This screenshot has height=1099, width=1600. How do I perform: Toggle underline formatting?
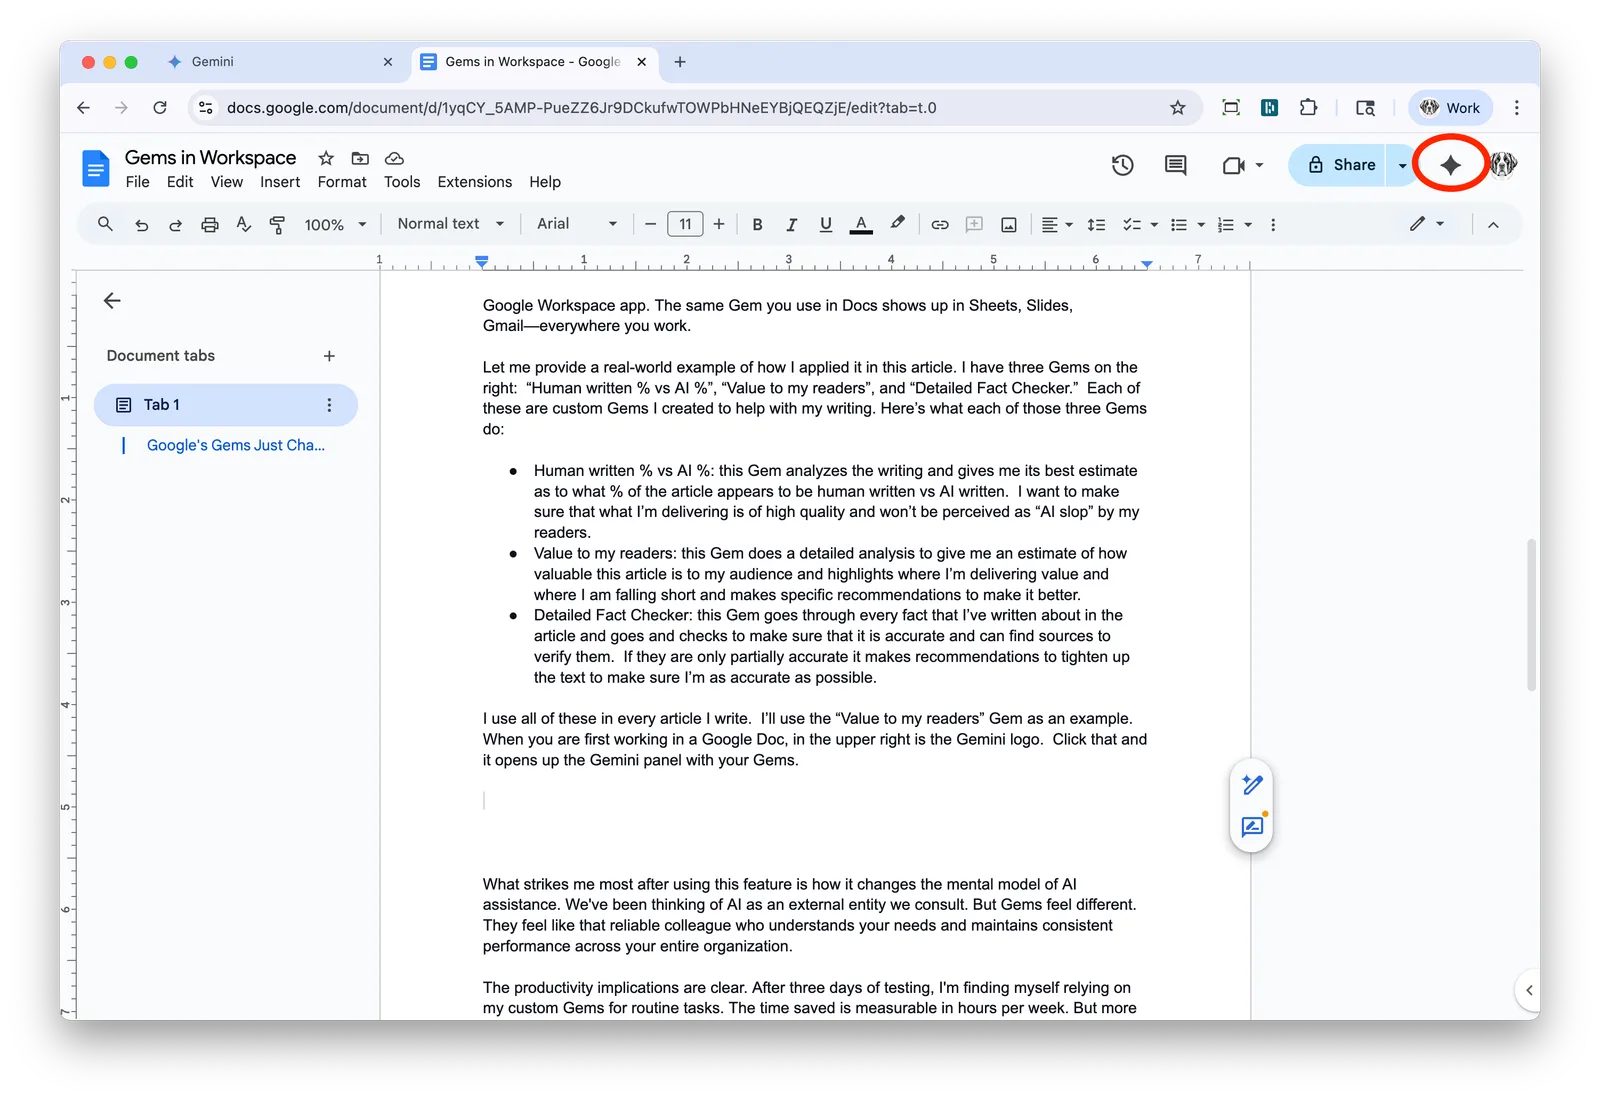pos(825,225)
